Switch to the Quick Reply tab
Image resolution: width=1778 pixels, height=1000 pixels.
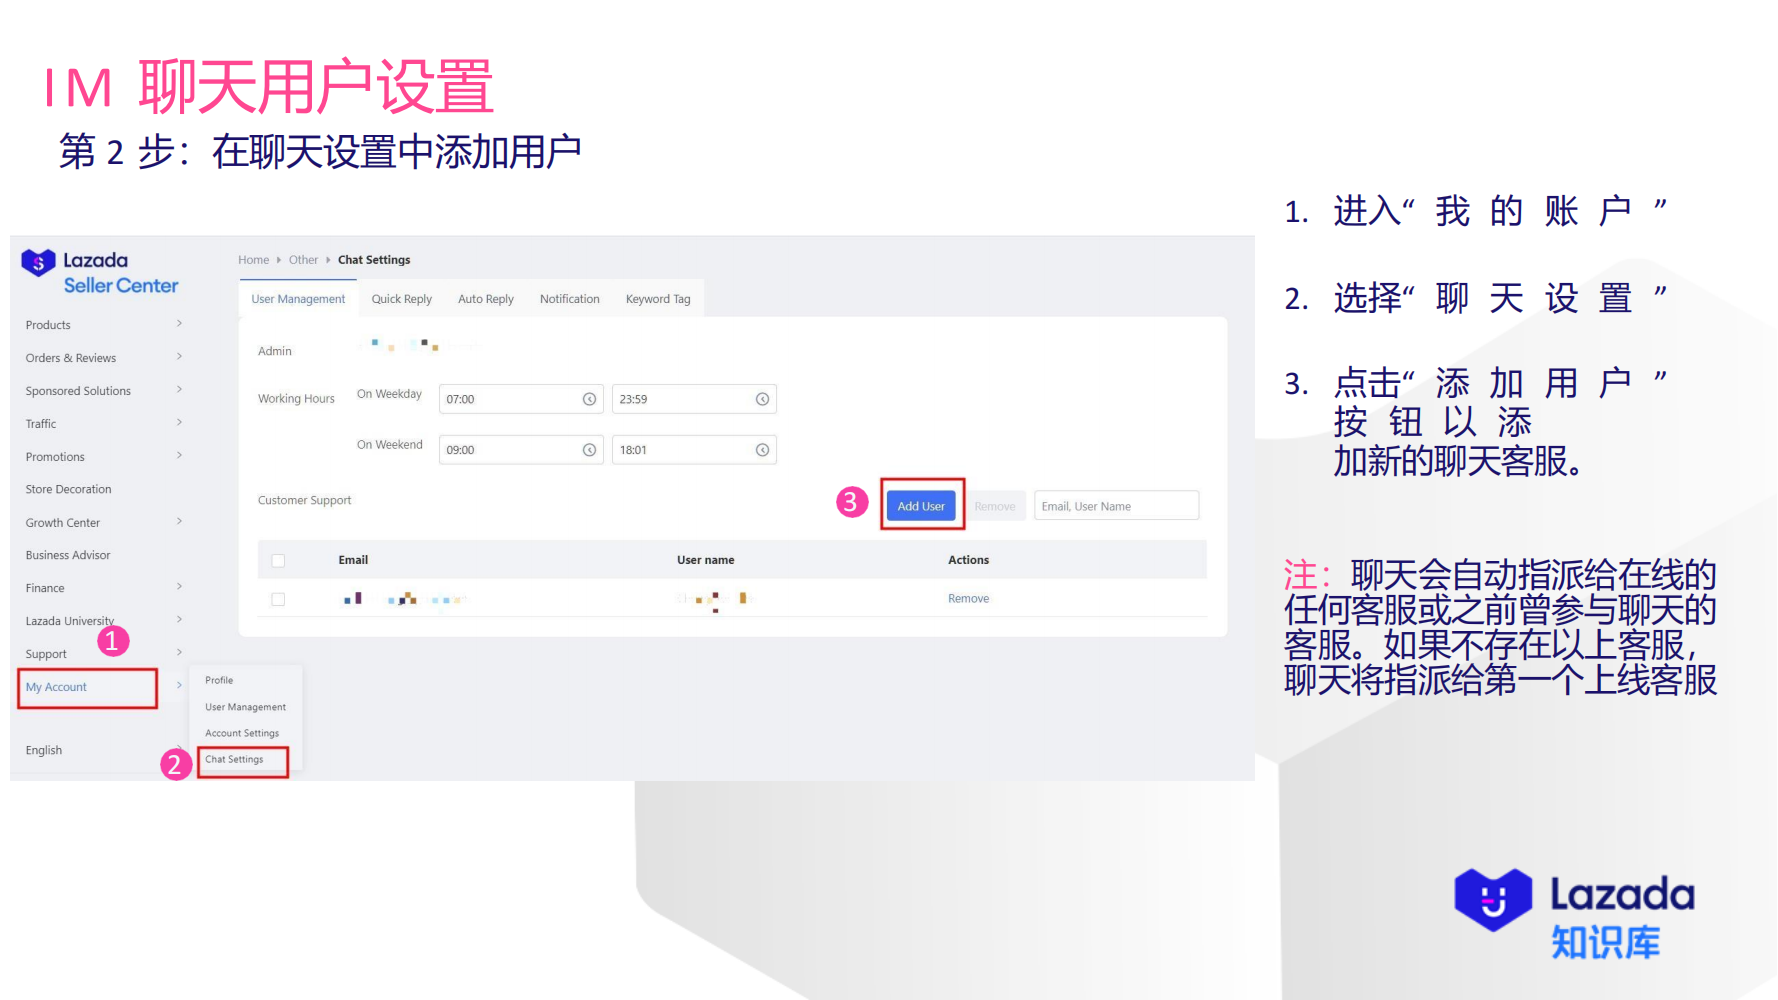(402, 299)
